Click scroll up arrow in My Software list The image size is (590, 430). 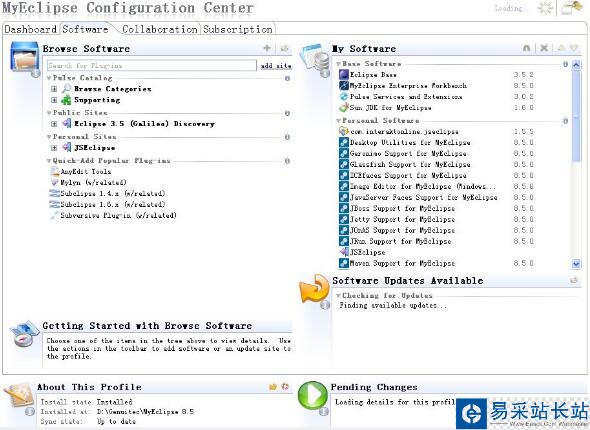(x=576, y=65)
